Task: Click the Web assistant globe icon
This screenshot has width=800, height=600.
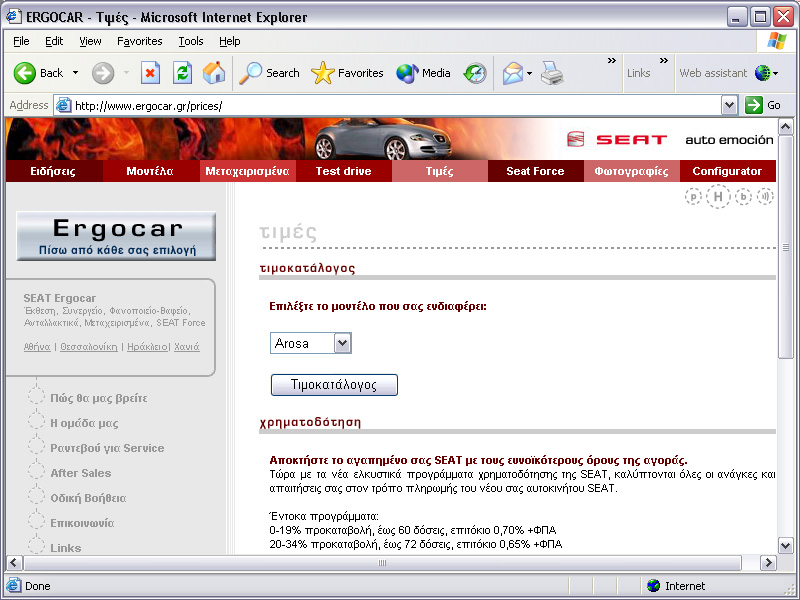Action: point(762,73)
